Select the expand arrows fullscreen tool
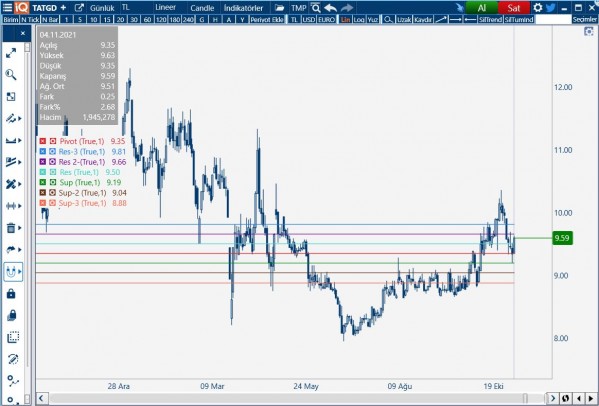Image resolution: width=599 pixels, height=406 pixels. coord(11,53)
